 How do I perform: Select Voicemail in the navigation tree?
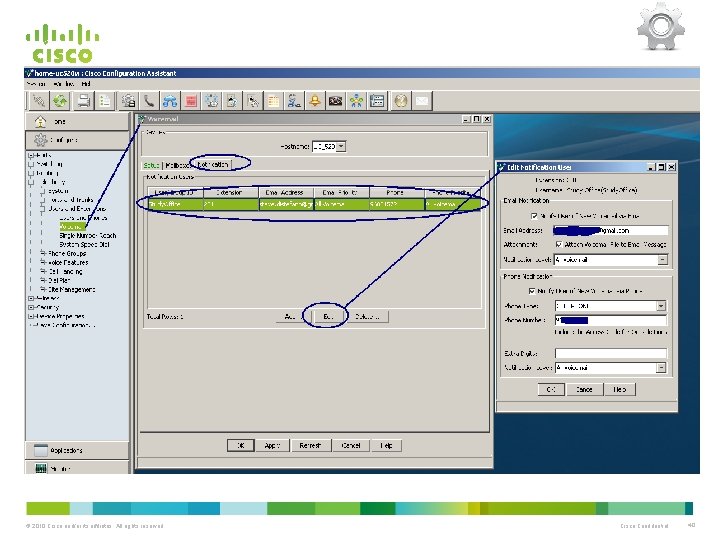(72, 226)
